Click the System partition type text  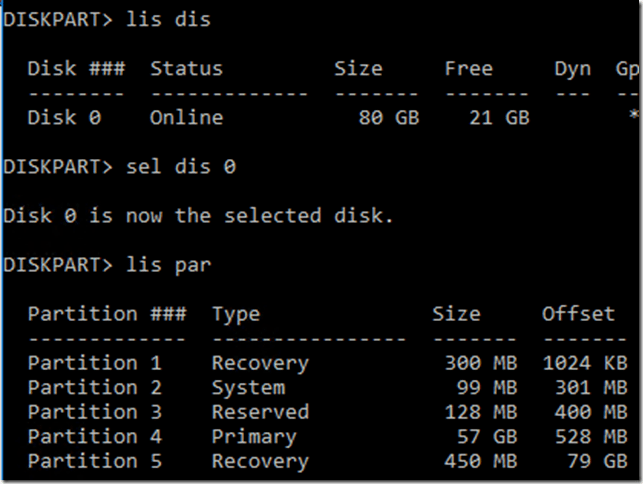point(248,388)
